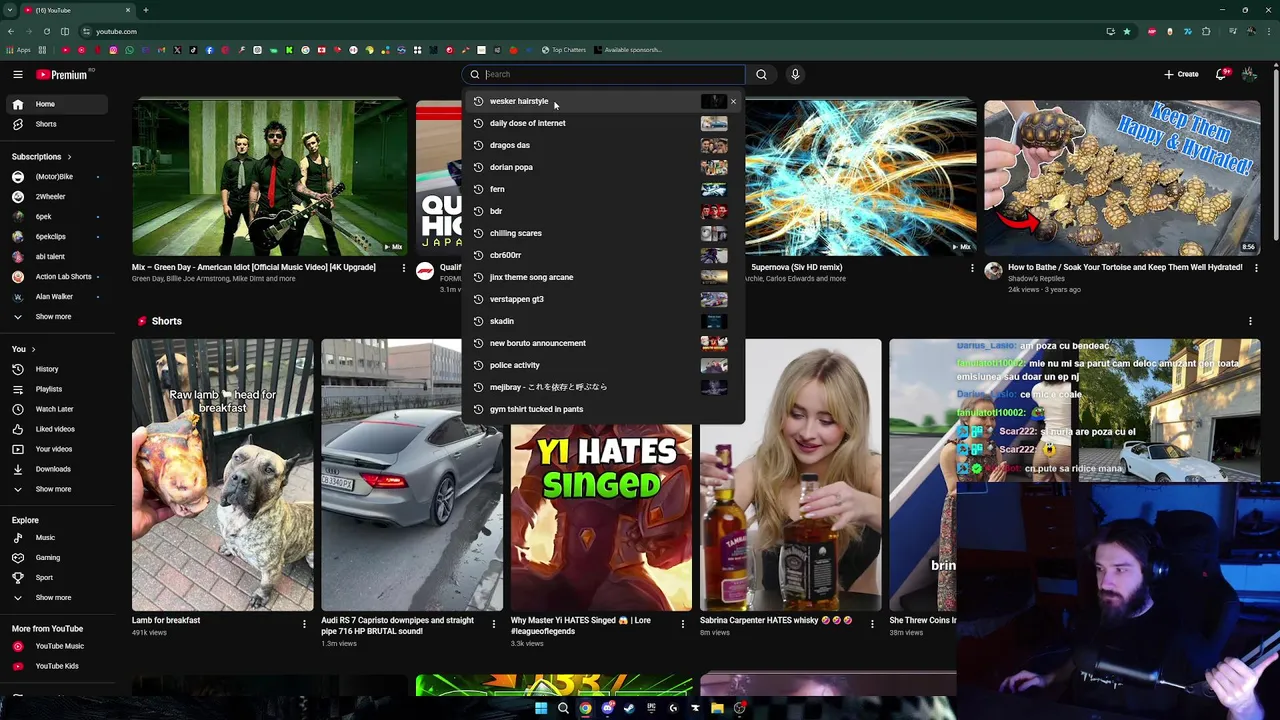Play tortoise bathing video thumbnail
This screenshot has width=1280, height=720.
point(1122,177)
